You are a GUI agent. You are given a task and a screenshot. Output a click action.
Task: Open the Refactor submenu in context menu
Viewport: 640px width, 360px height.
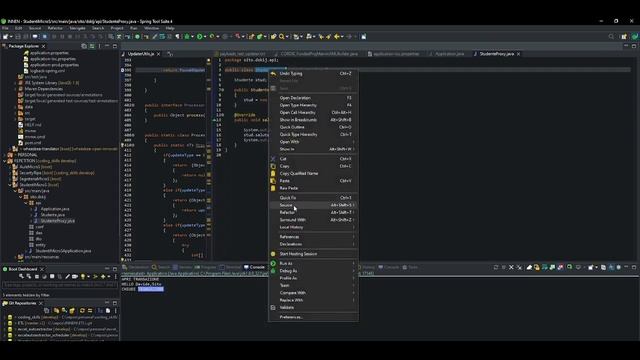[313, 213]
